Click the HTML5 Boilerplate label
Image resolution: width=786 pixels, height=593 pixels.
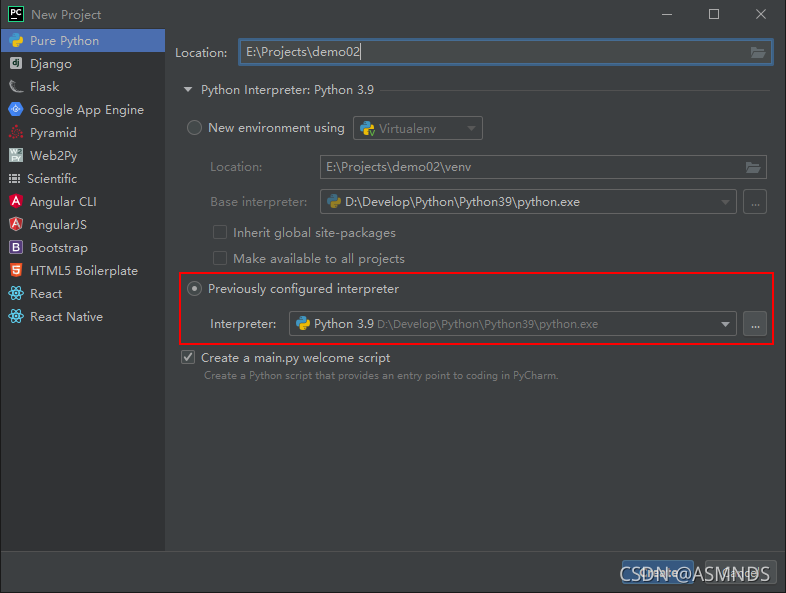[84, 271]
